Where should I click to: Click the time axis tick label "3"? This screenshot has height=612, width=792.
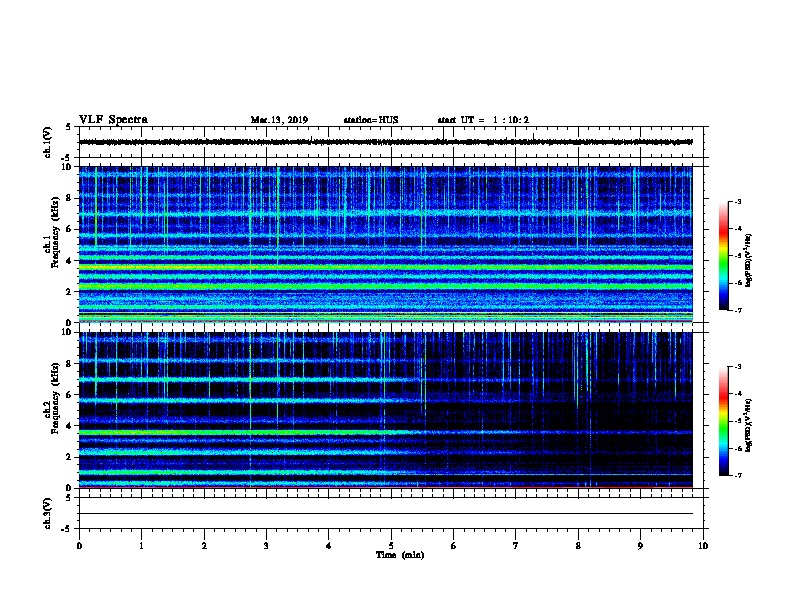pos(266,546)
